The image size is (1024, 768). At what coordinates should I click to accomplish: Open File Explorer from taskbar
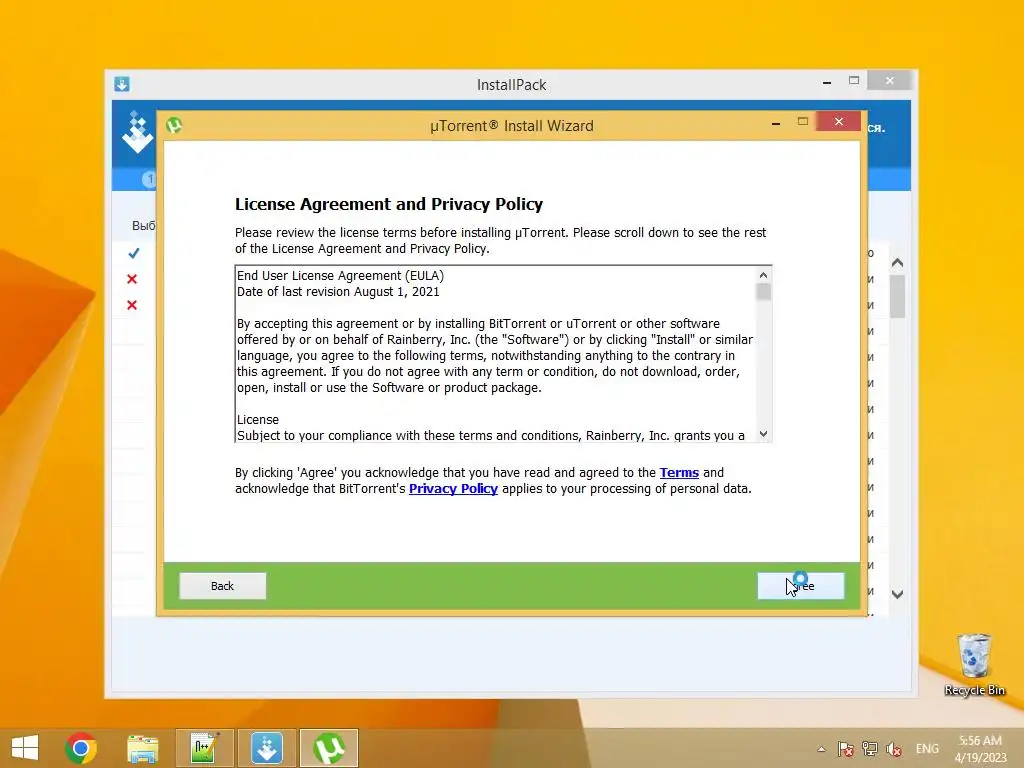click(x=142, y=748)
